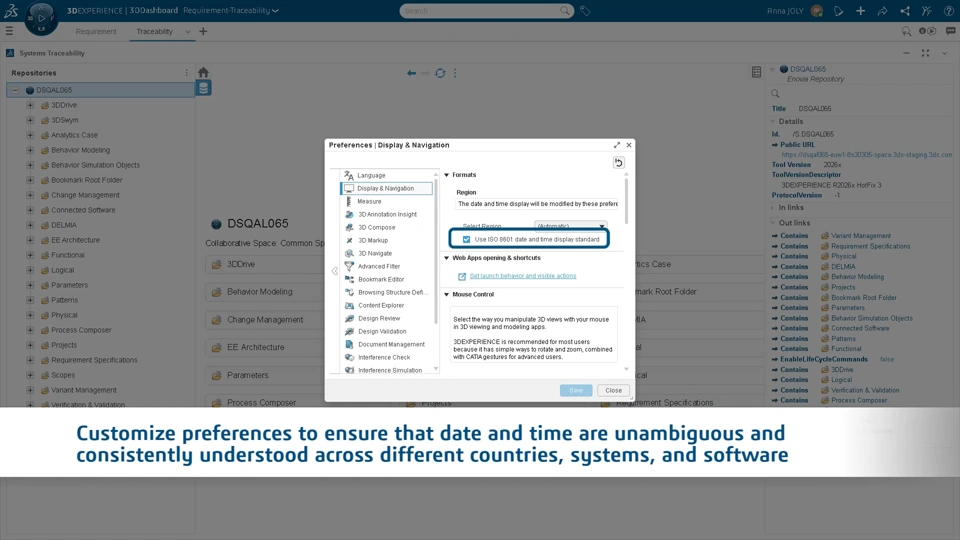Screen dimensions: 960x540
Task: Select Display & Navigation category
Action: [x=386, y=189]
